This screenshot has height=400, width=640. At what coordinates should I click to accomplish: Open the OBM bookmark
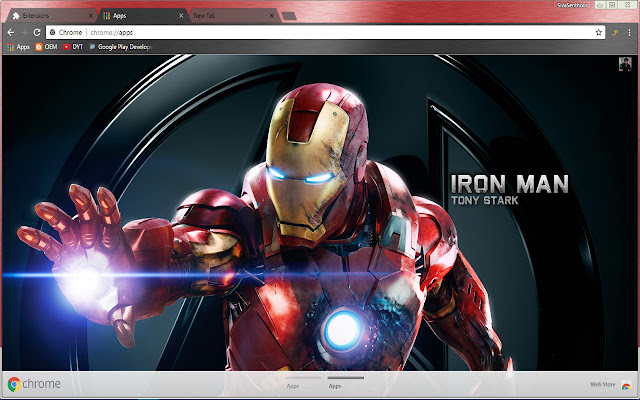46,47
